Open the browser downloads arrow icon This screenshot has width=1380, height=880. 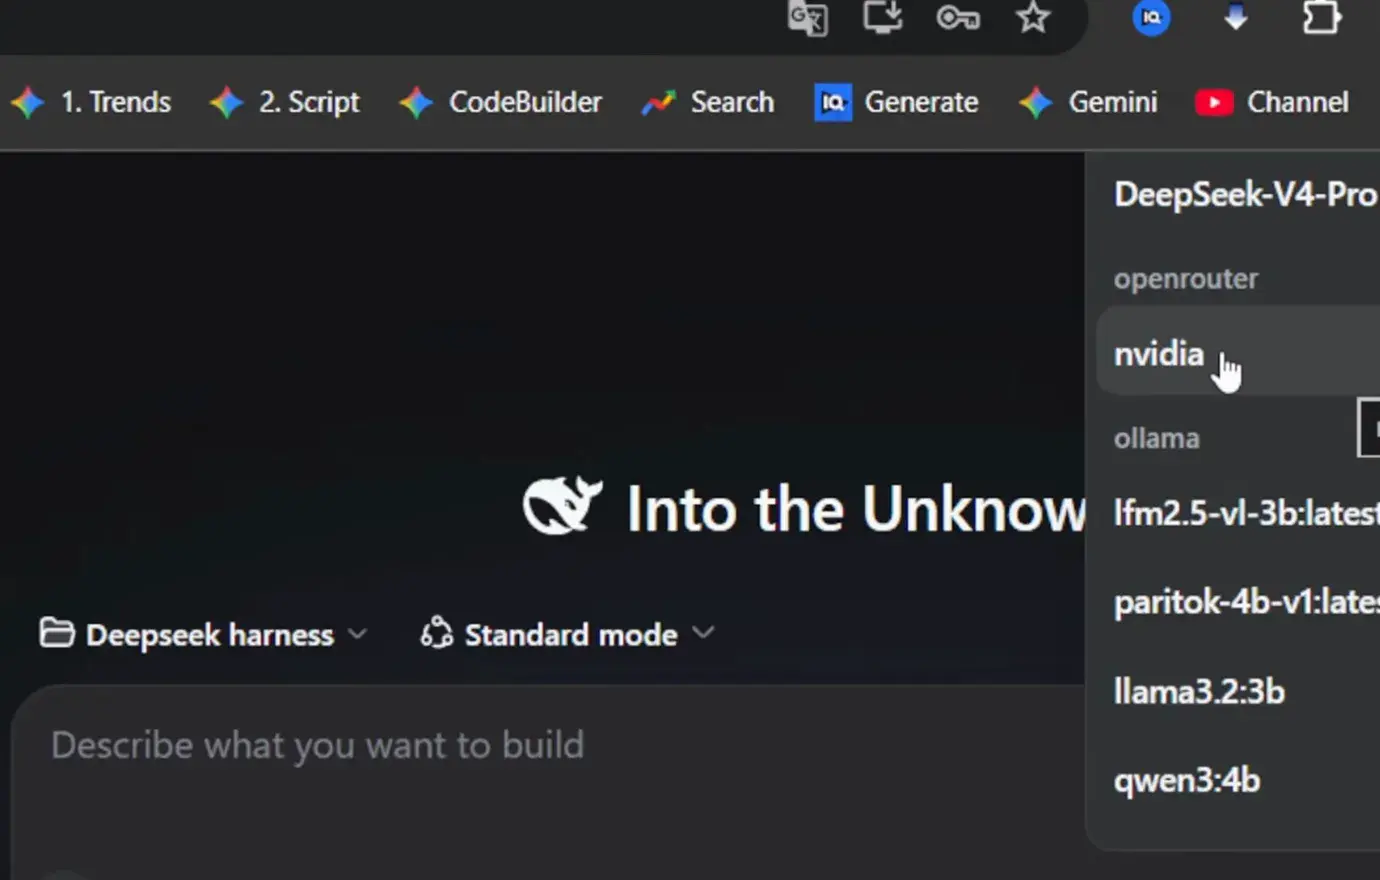pos(1236,17)
